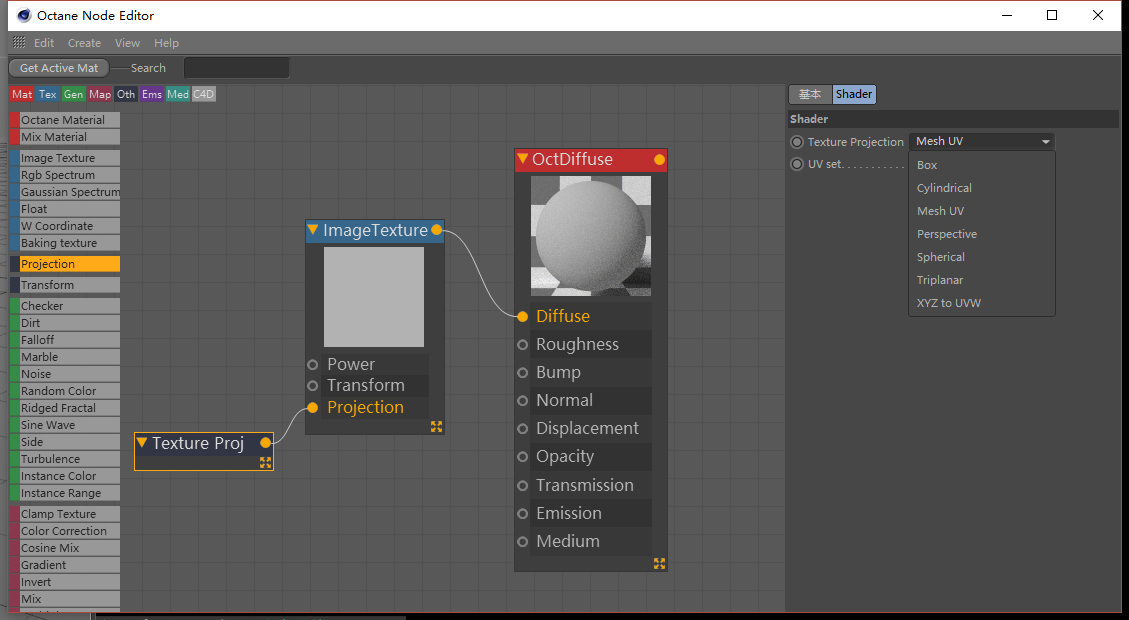Click the Diffuse input port on OctDiffuse
Image resolution: width=1129 pixels, height=620 pixels.
click(523, 316)
